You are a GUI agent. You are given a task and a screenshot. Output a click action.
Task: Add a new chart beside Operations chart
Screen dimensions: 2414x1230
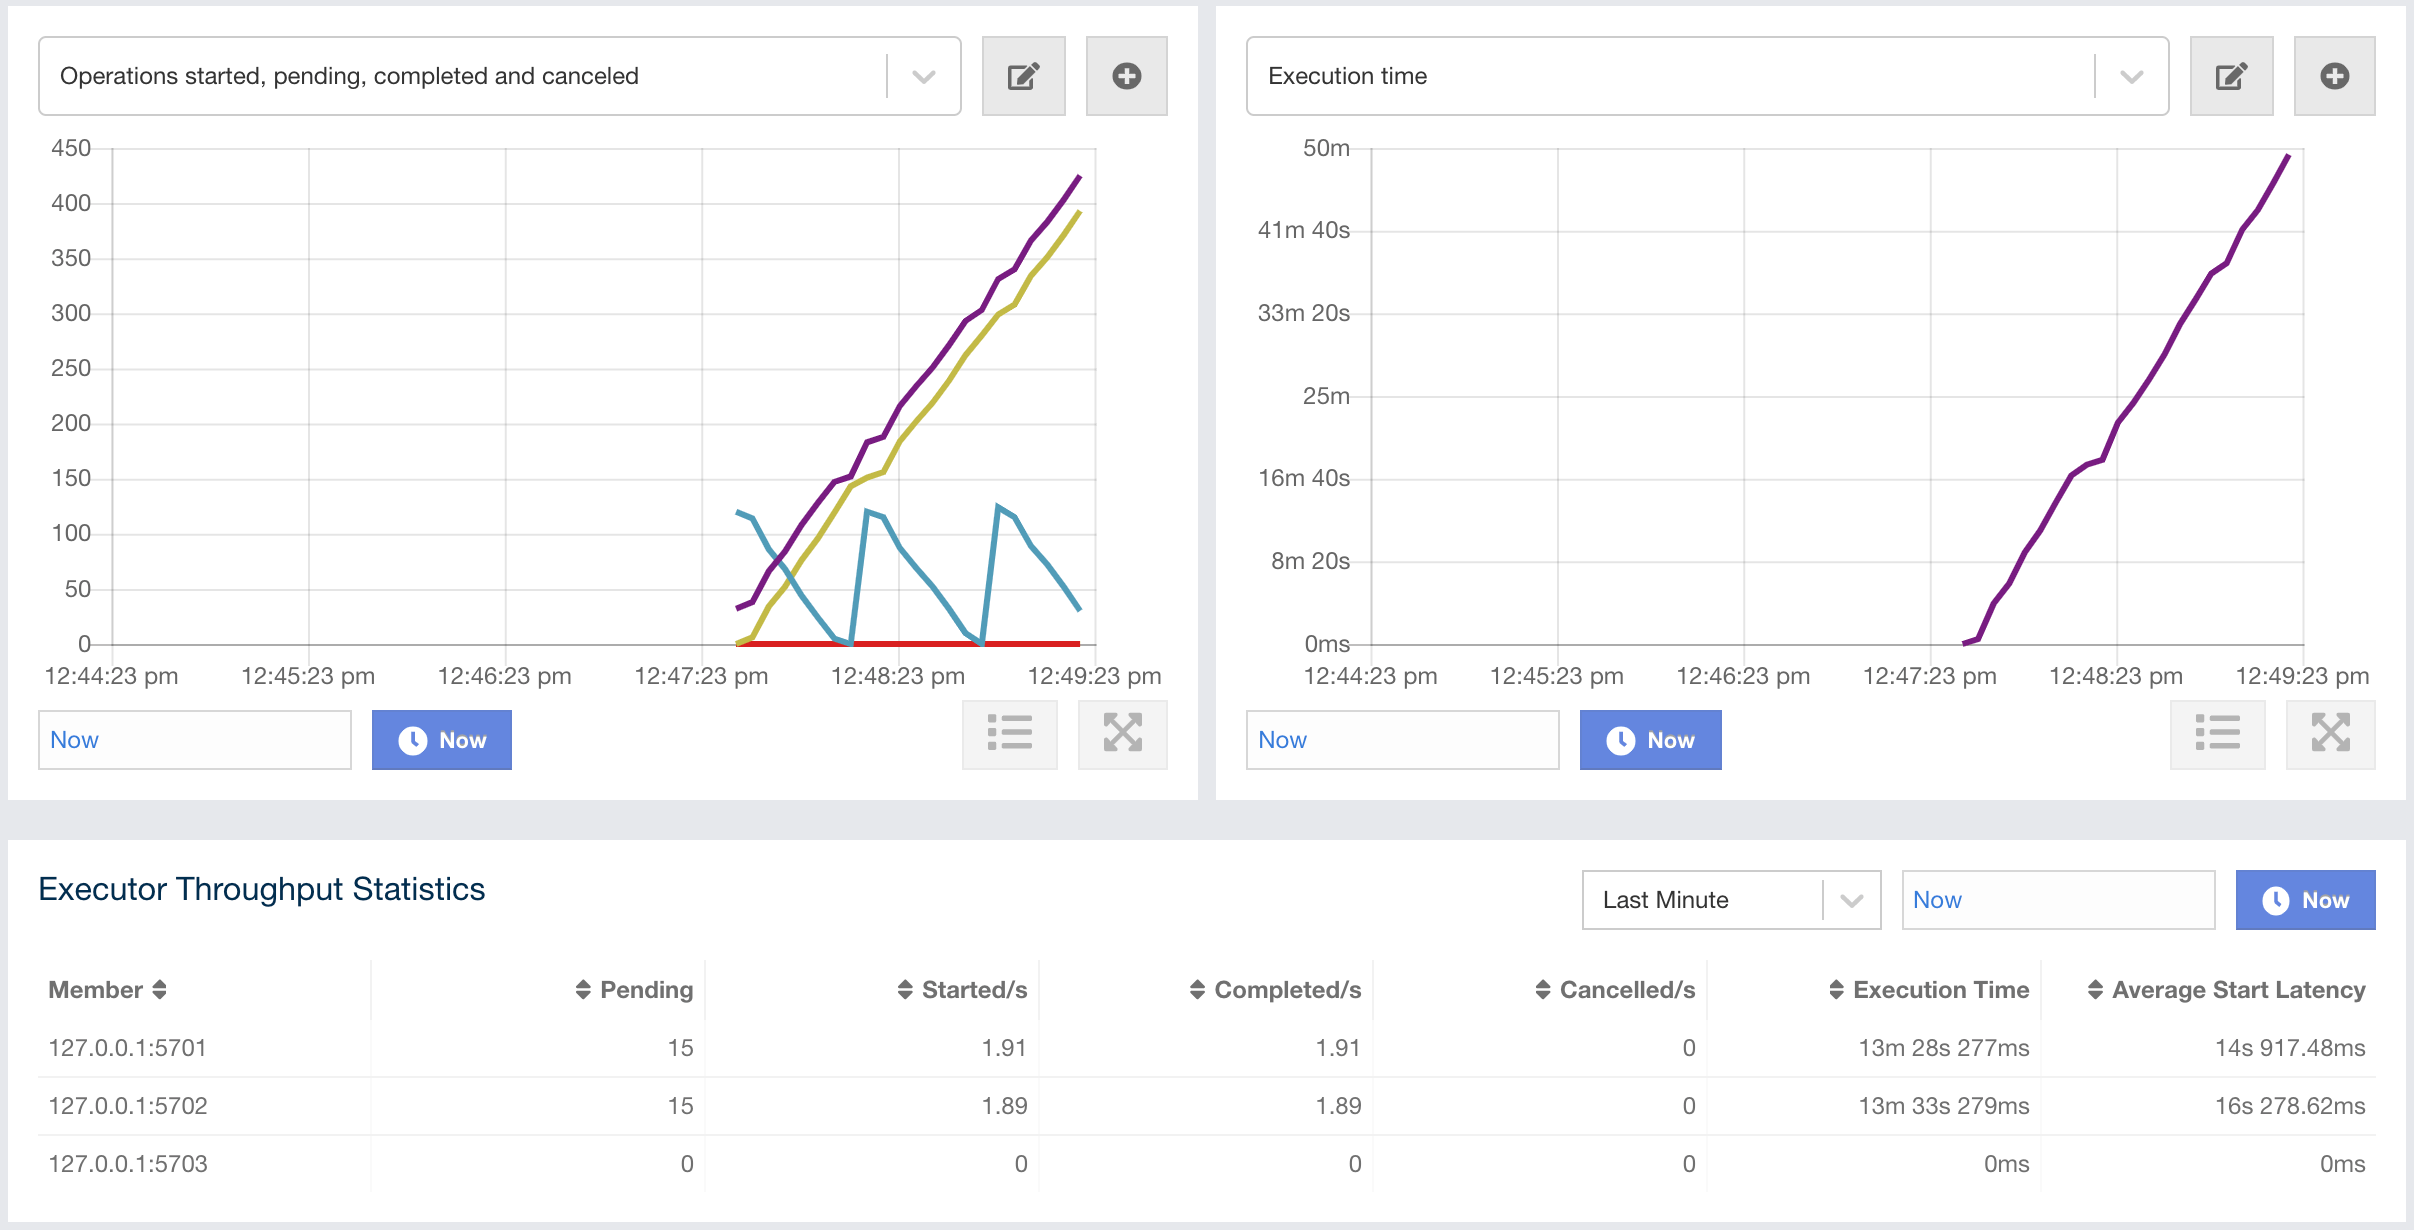tap(1126, 75)
